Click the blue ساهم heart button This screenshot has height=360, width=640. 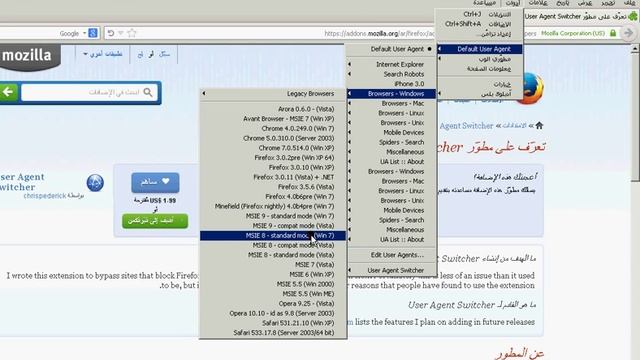coord(155,182)
